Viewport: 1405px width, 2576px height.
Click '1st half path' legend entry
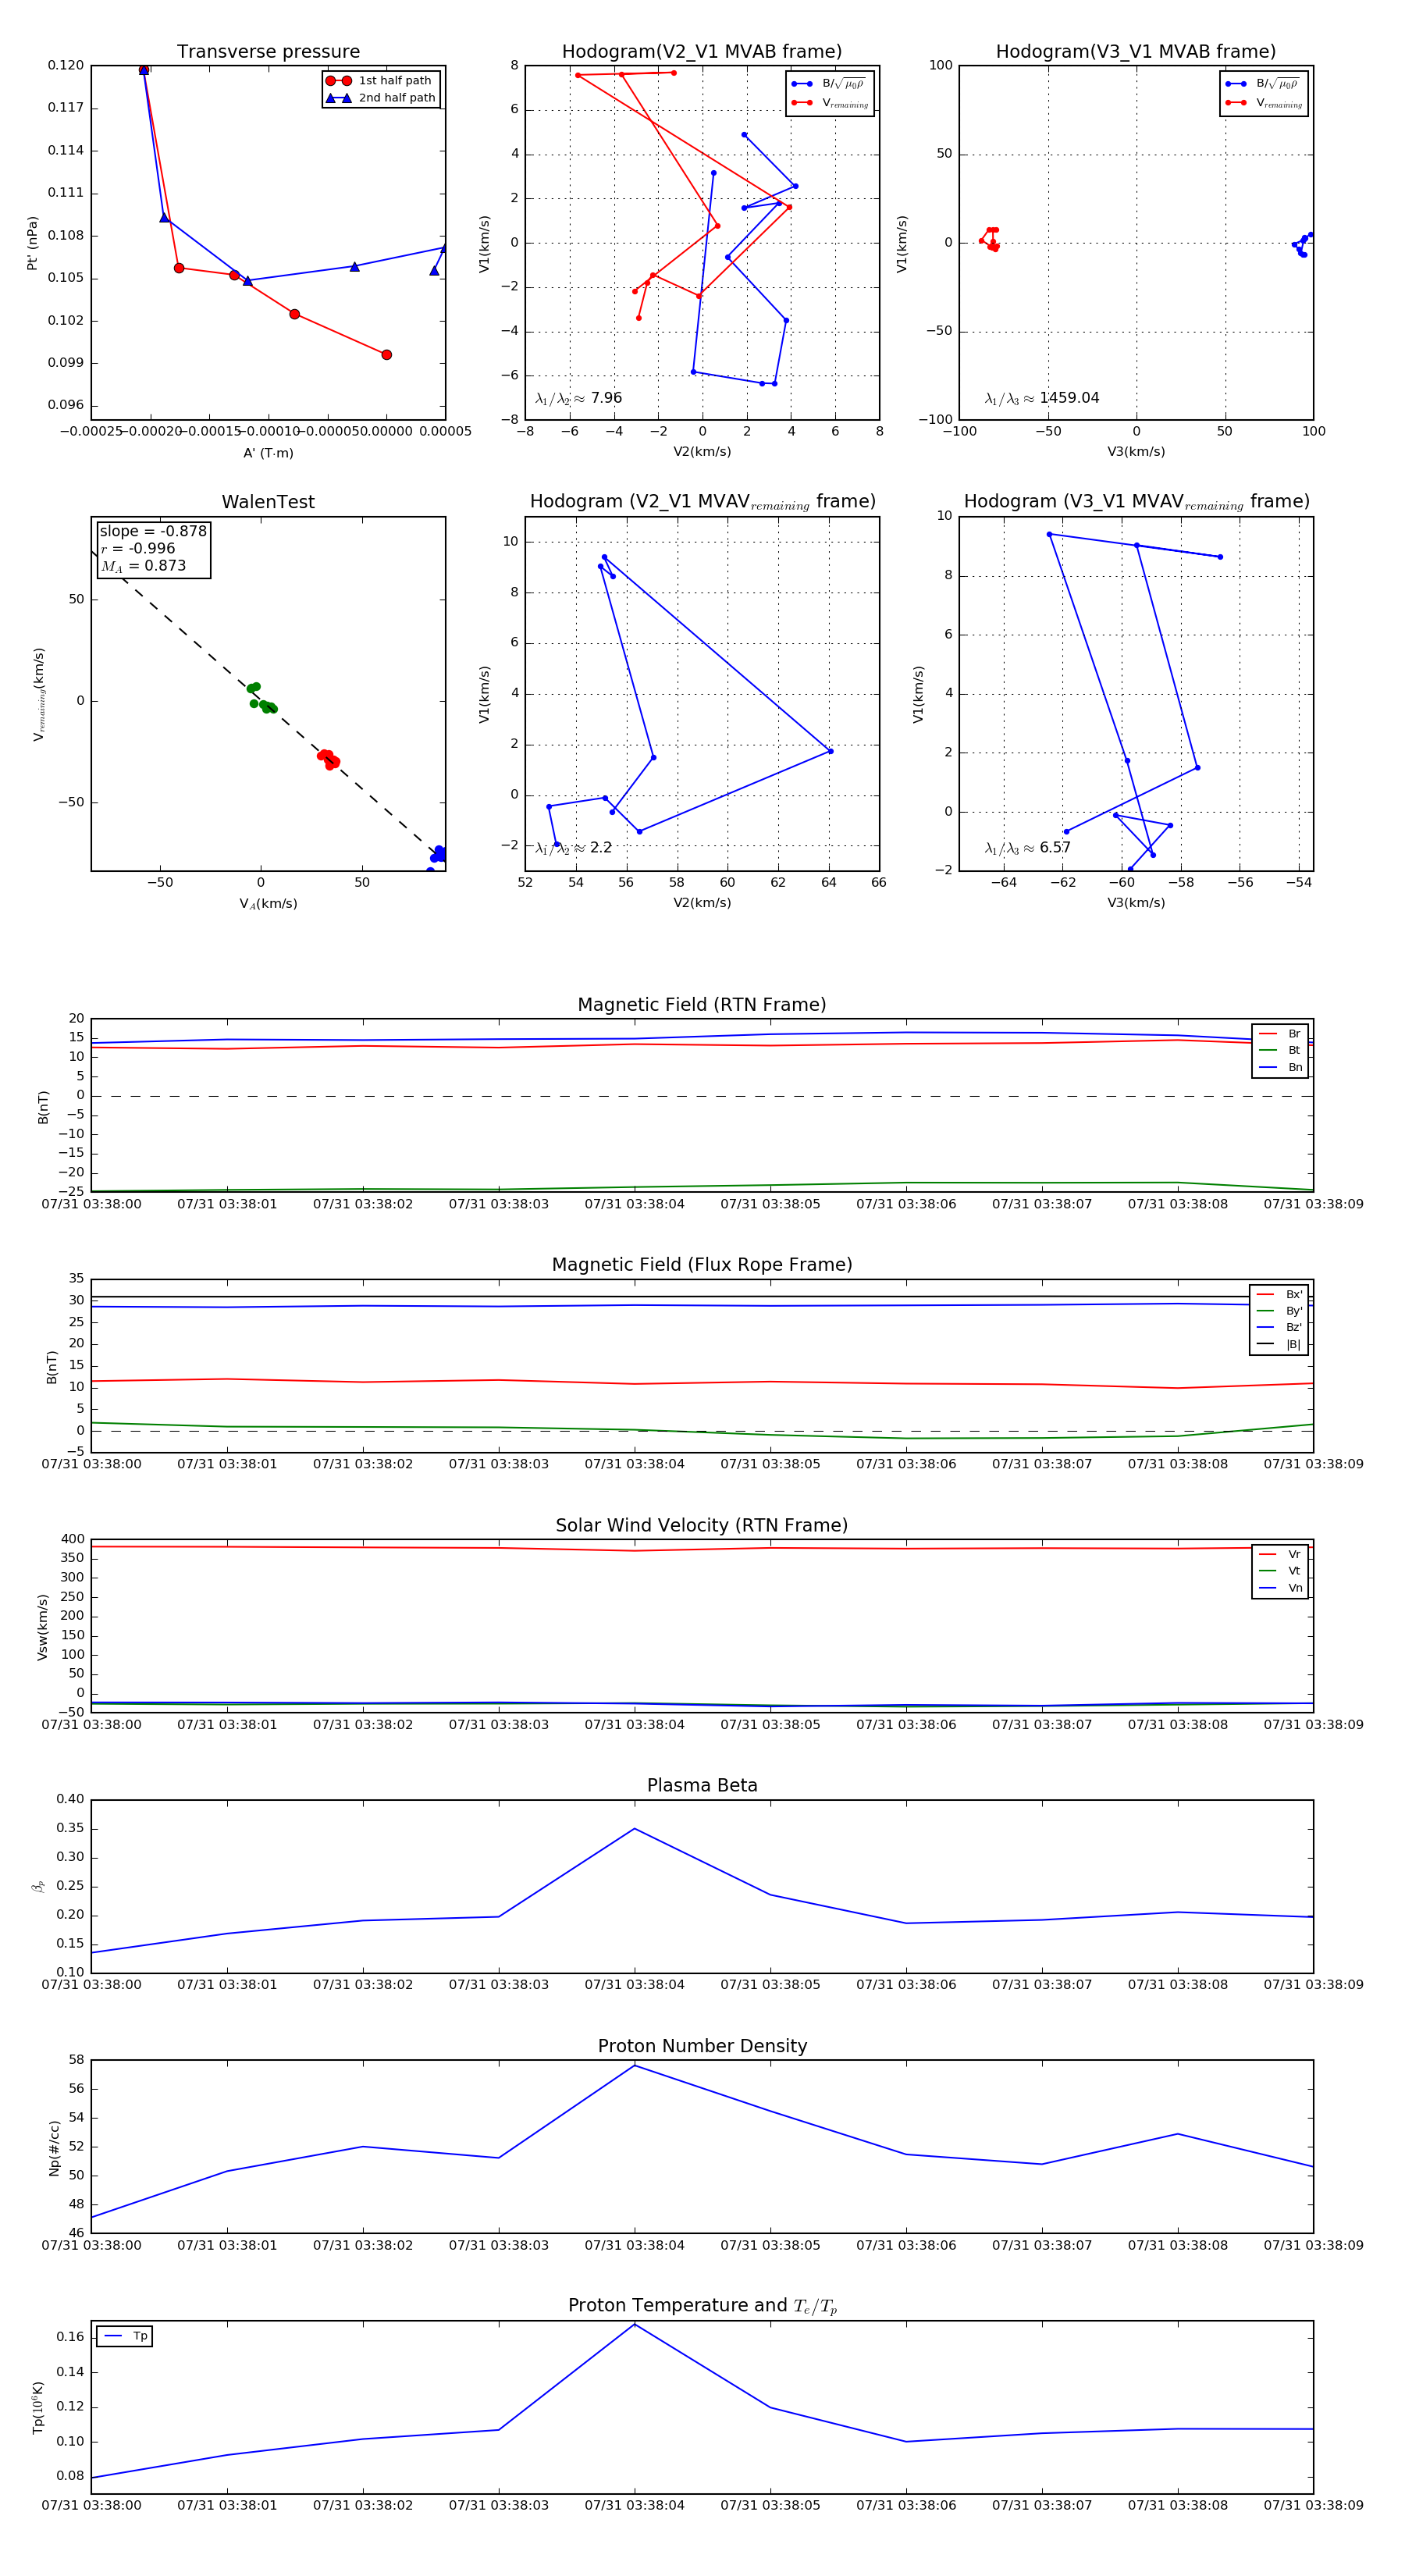(x=381, y=81)
